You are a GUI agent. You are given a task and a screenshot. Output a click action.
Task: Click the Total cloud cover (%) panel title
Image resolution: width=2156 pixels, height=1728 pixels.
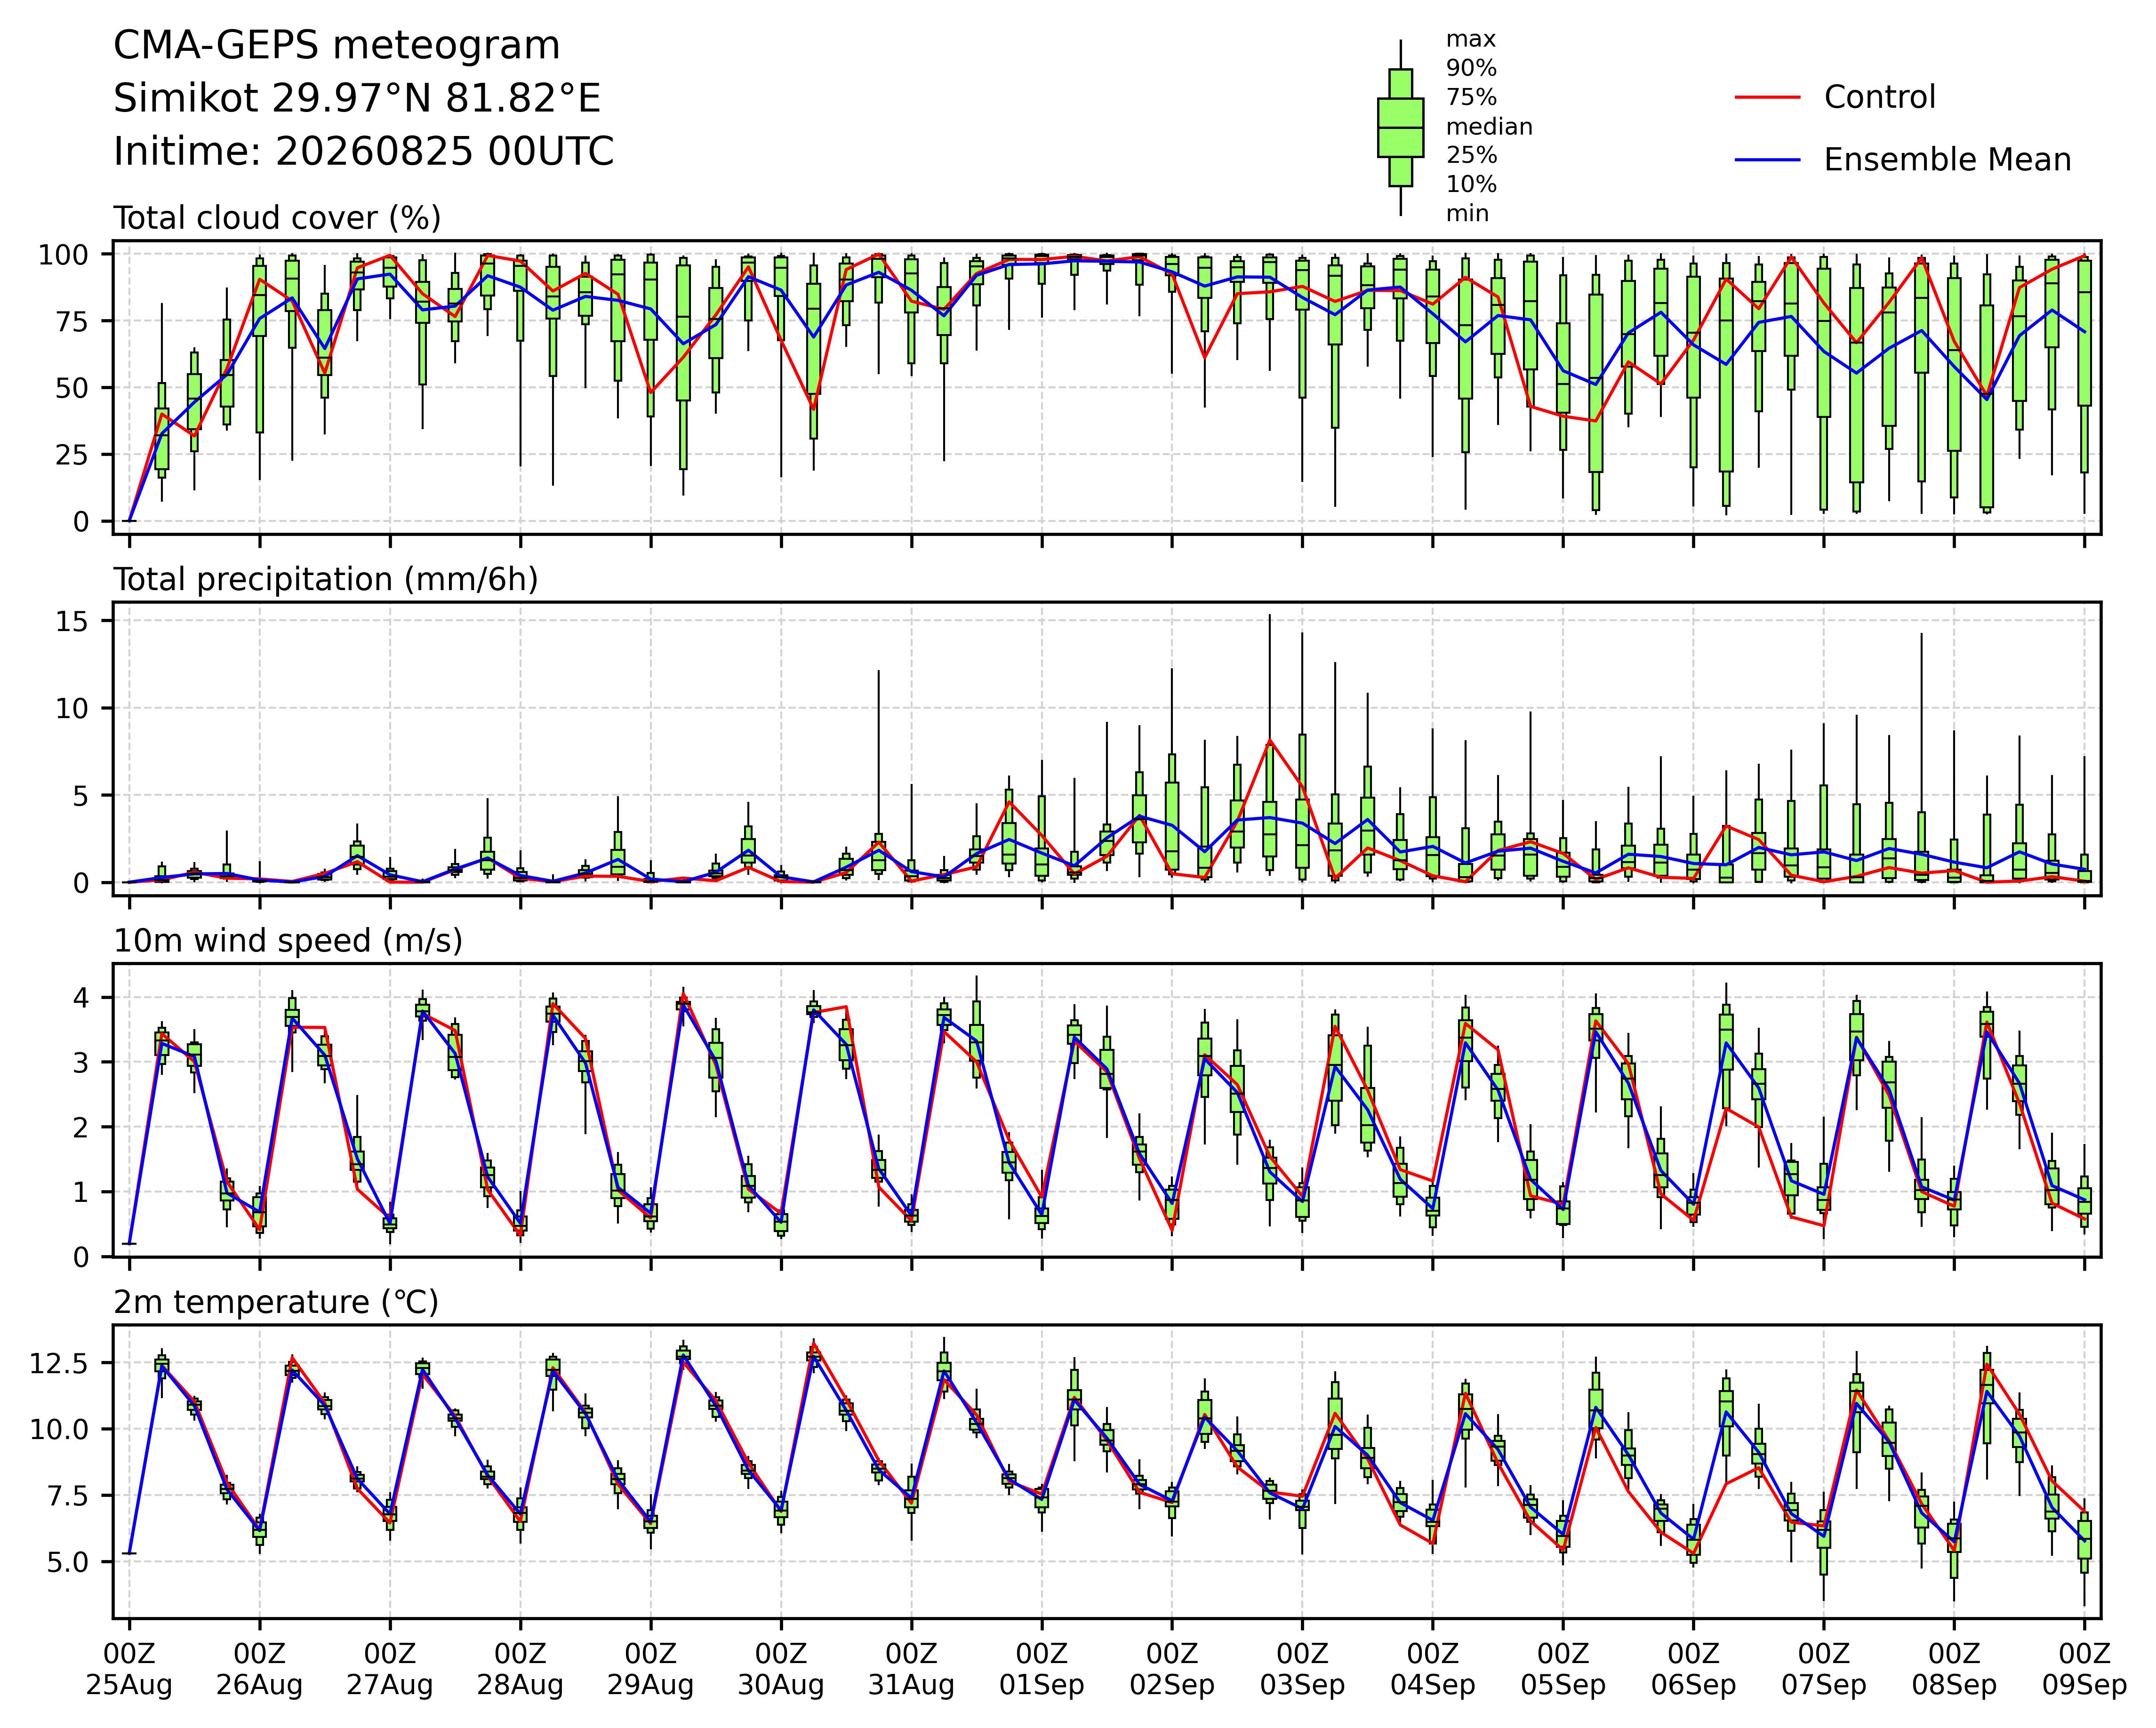click(277, 218)
